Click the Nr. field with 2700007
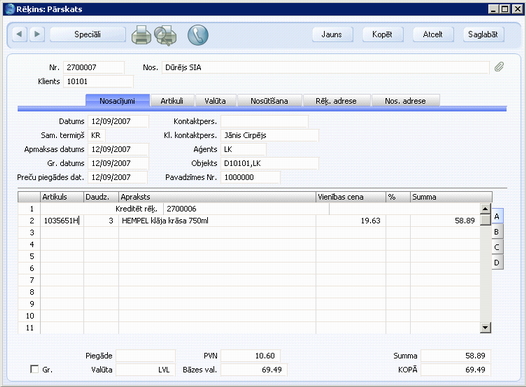The image size is (526, 387). [x=94, y=67]
